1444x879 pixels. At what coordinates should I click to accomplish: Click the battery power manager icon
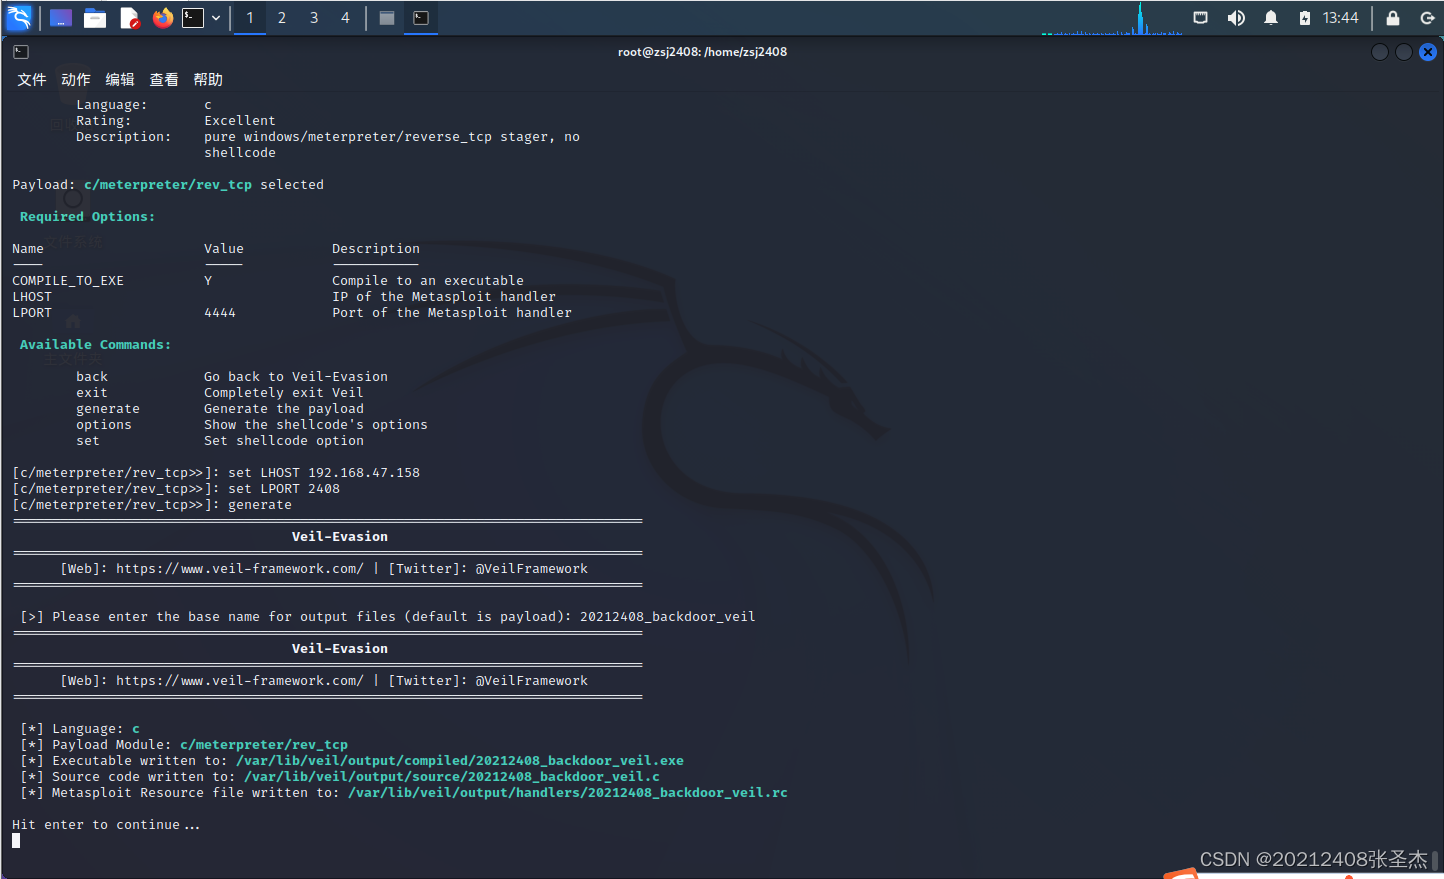(1304, 18)
